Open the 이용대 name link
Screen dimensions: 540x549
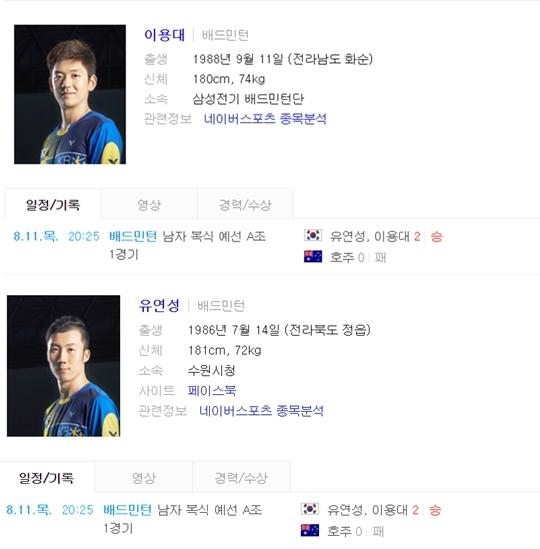click(x=164, y=35)
